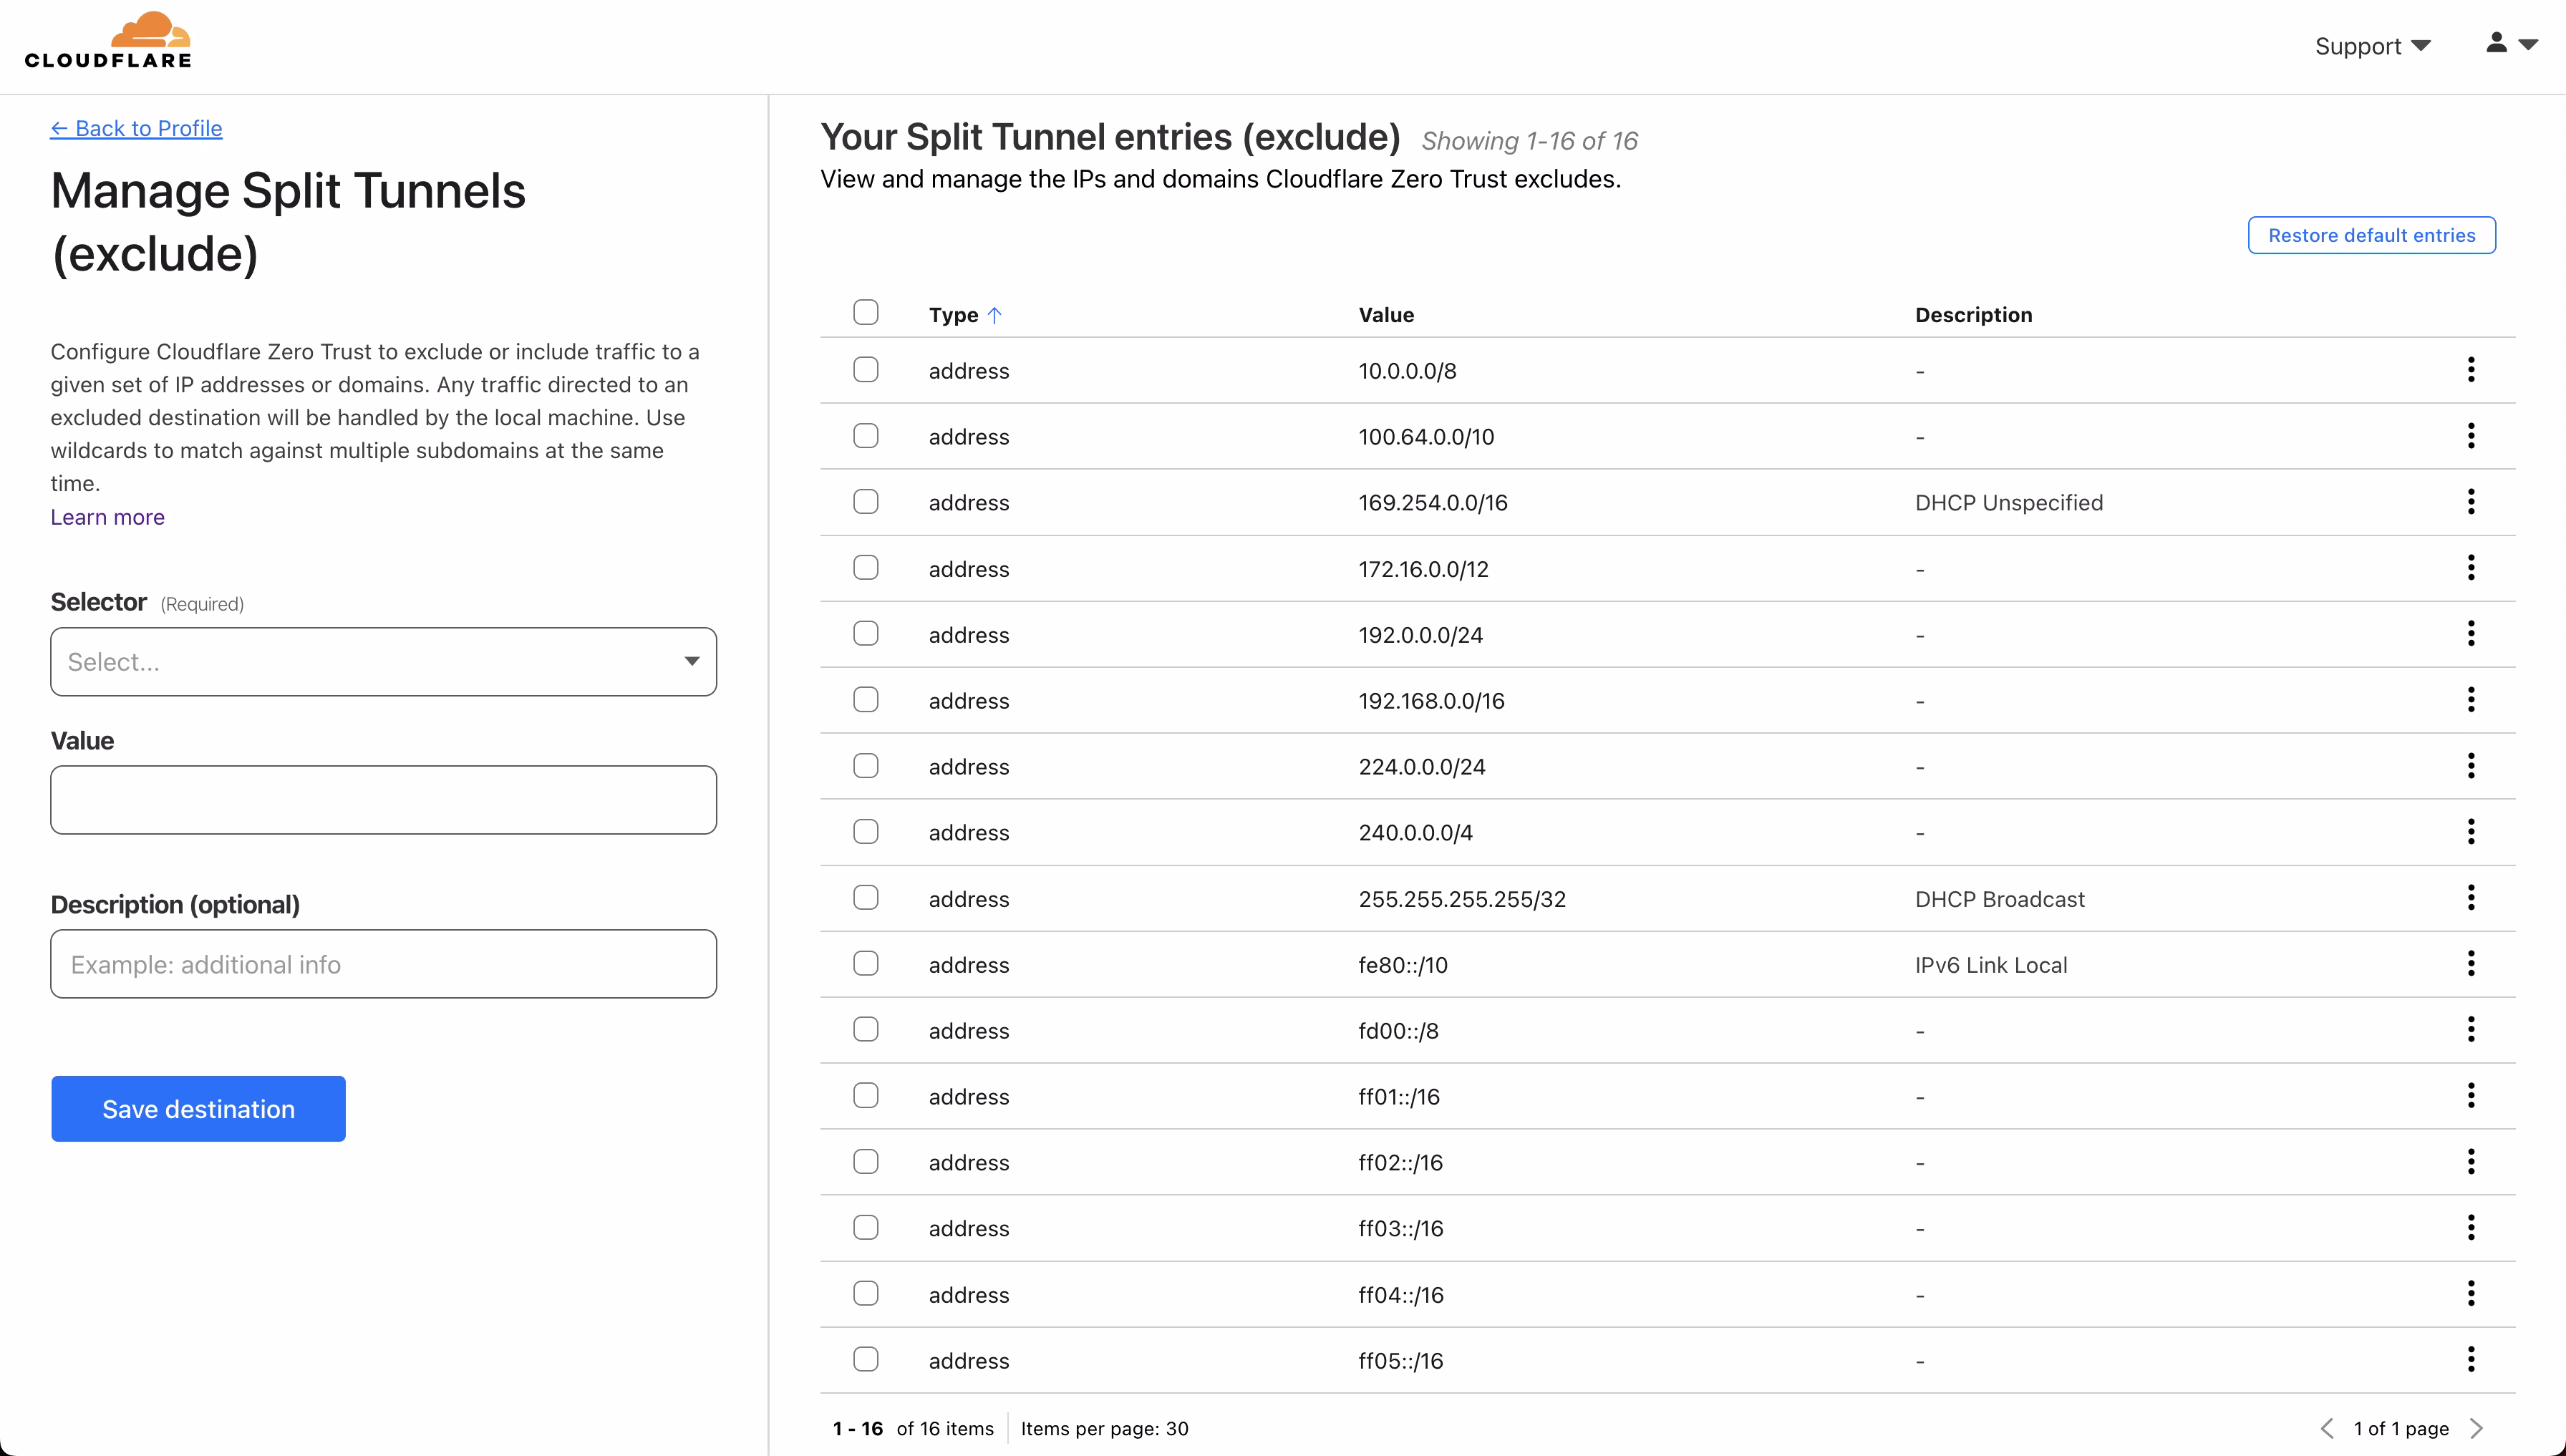The image size is (2566, 1456).
Task: Select the 255.255.255.255/32 DHCP Broadcast checkbox
Action: tap(866, 897)
